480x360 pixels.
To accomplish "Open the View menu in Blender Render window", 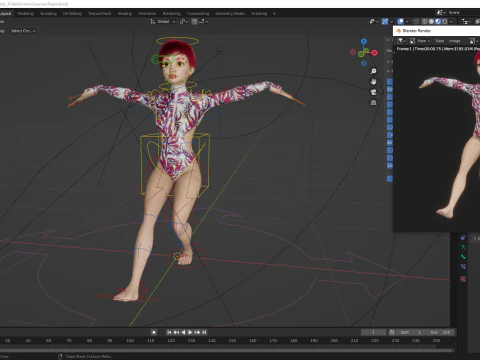I will tap(440, 41).
